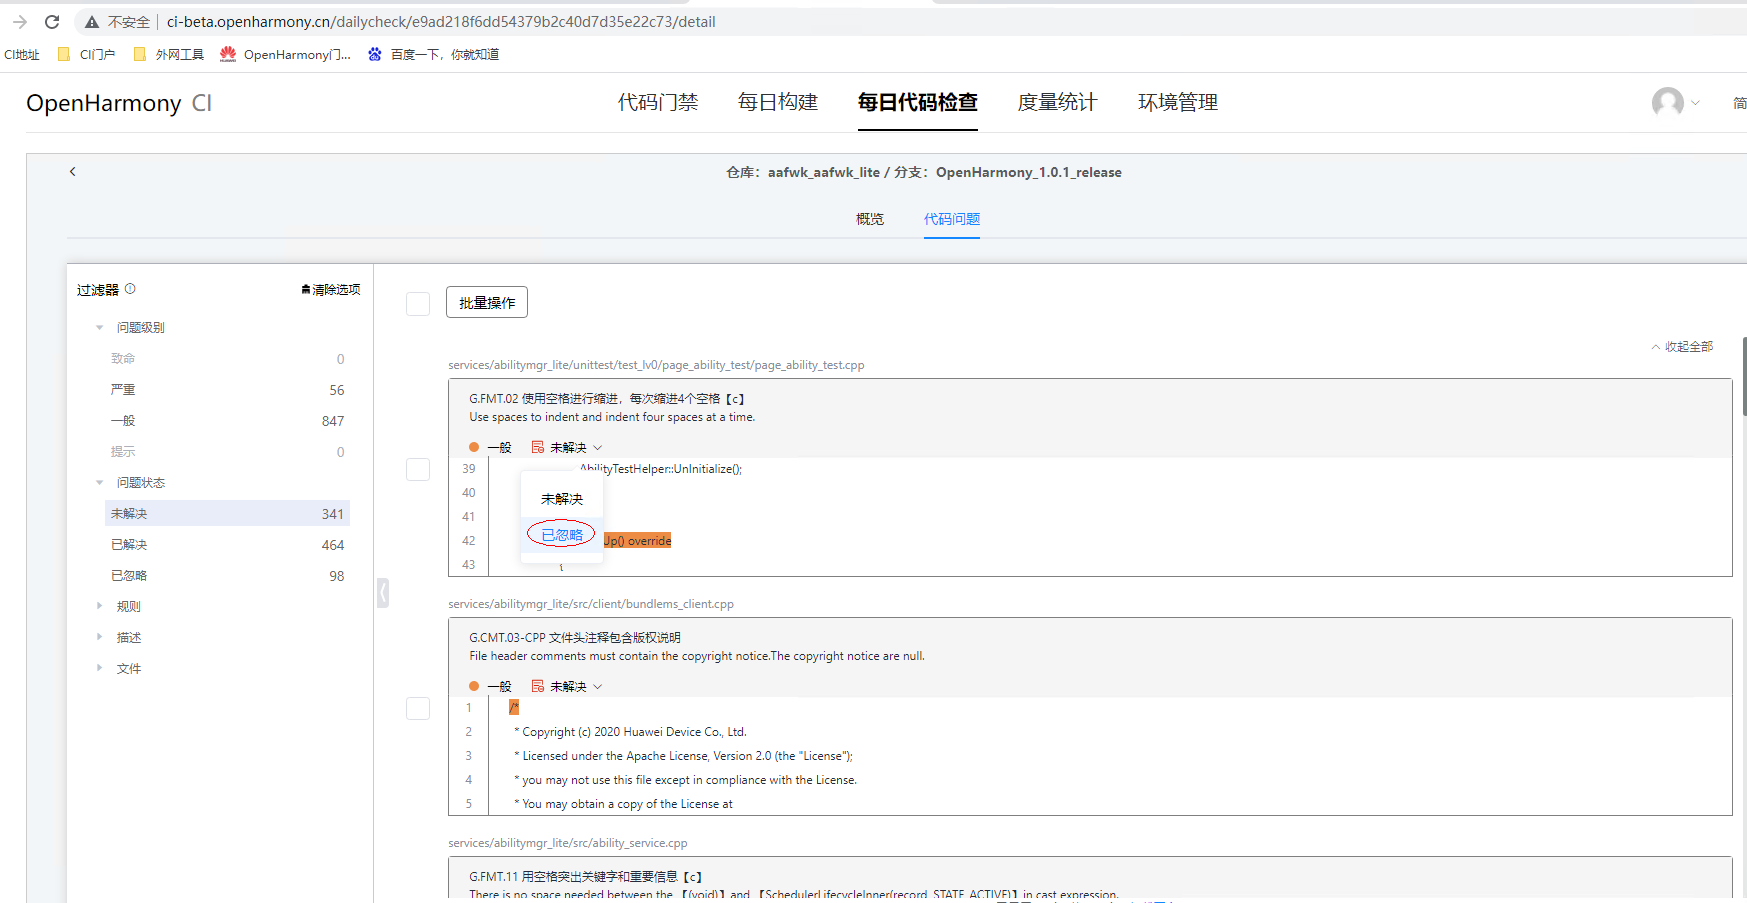Click the 未解决 status icon in G.CMT.03 issue
The image size is (1747, 903).
click(x=538, y=686)
